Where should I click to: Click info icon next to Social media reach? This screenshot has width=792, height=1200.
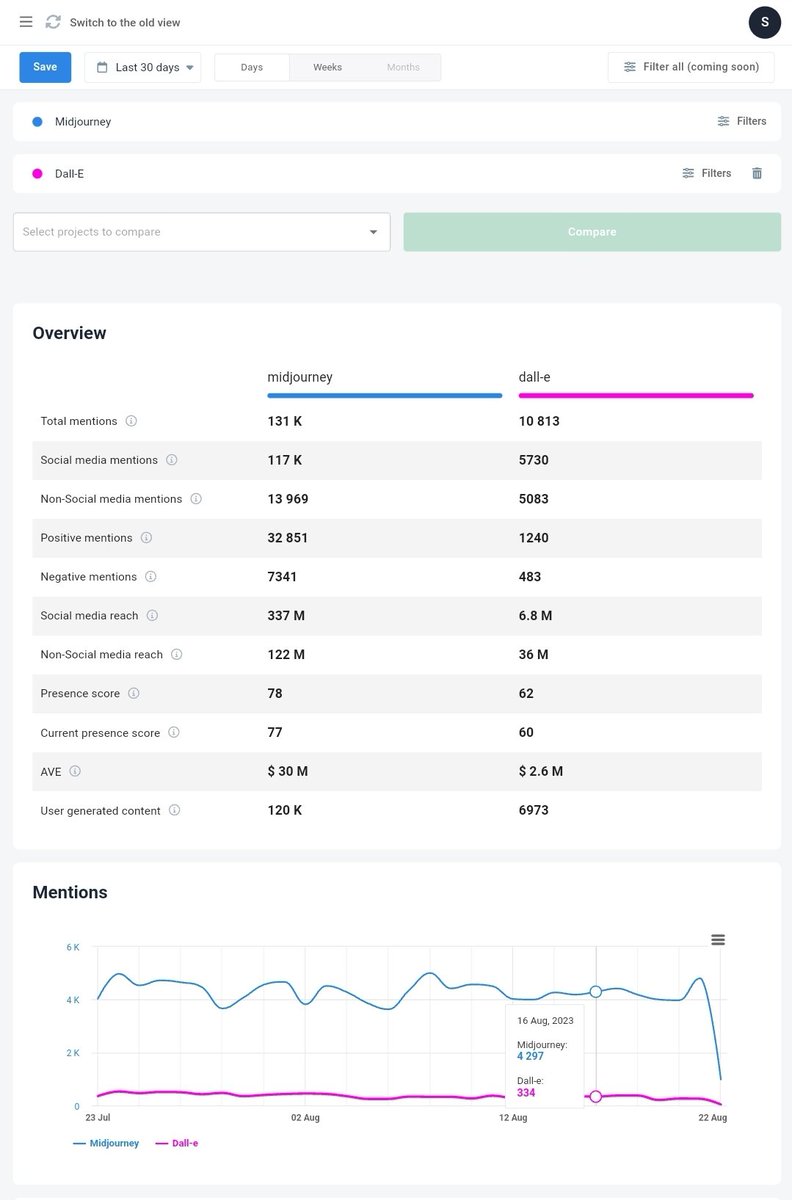click(152, 615)
